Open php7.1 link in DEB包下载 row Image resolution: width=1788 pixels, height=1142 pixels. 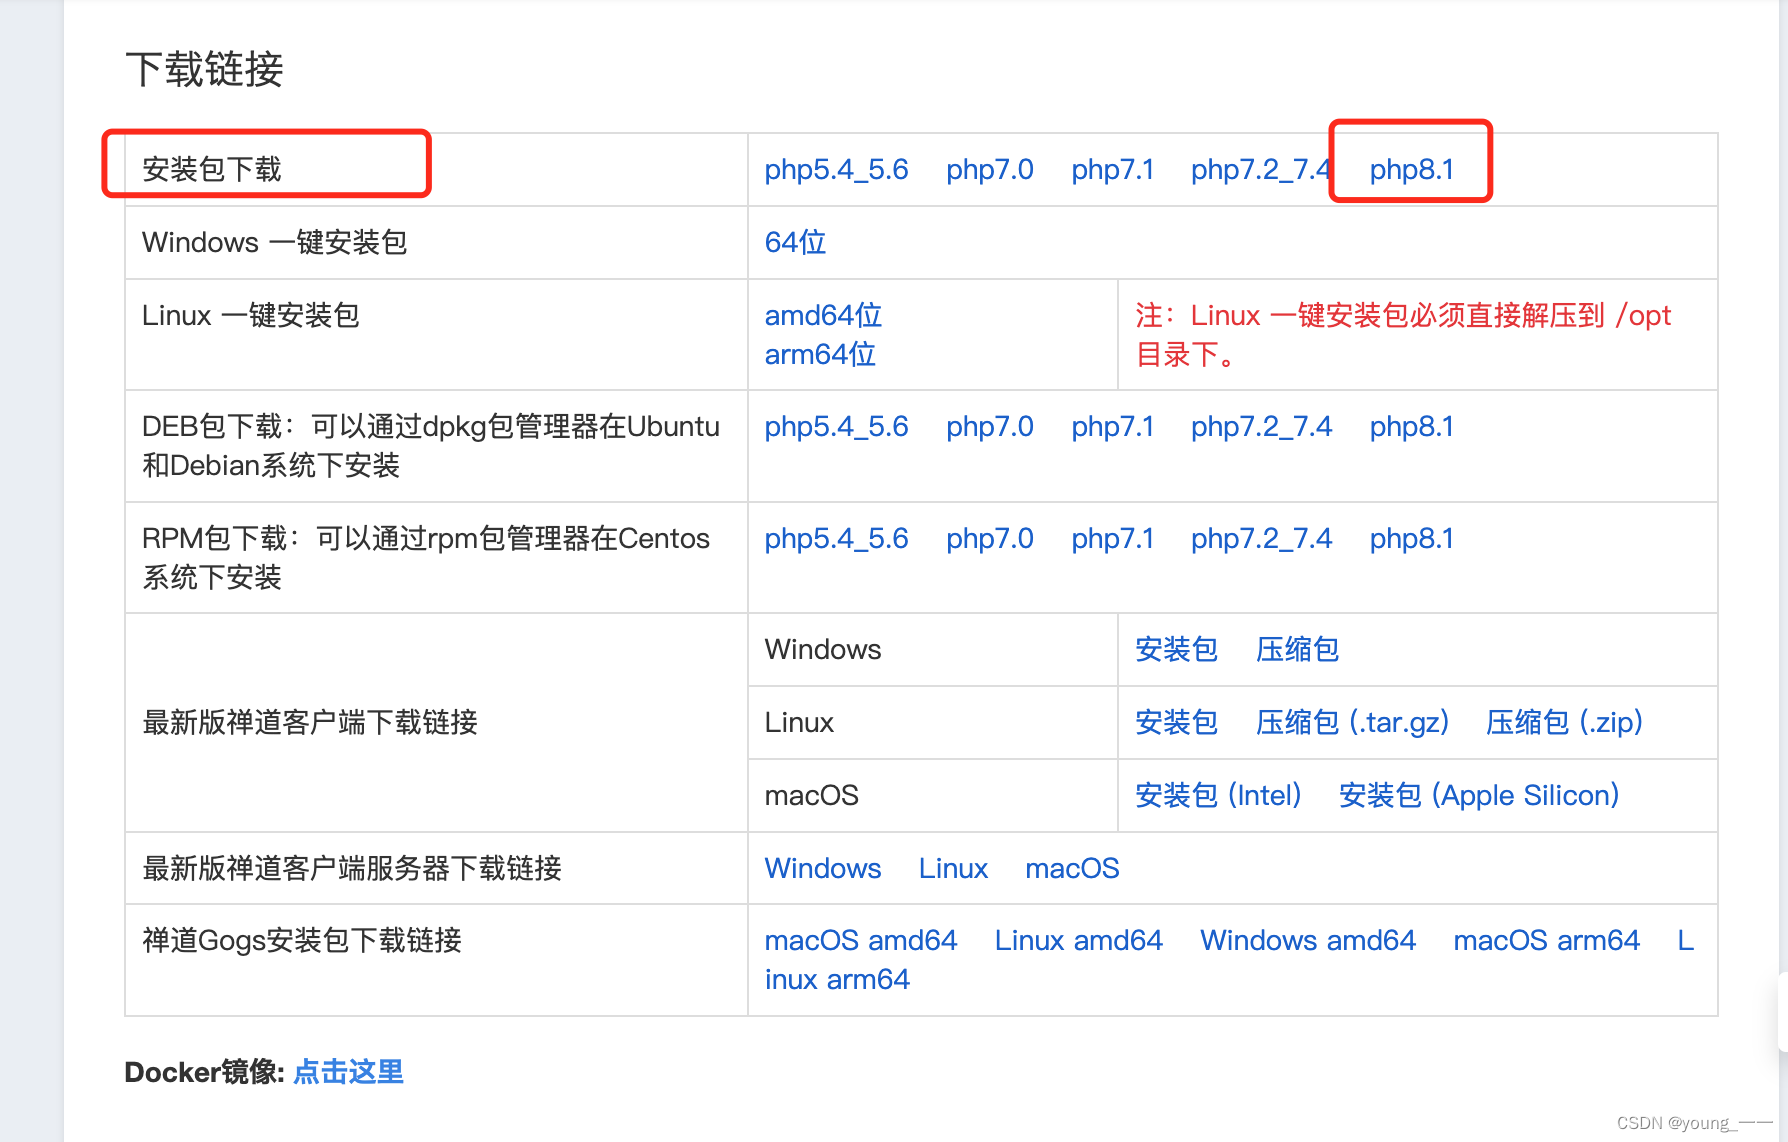pos(1112,427)
